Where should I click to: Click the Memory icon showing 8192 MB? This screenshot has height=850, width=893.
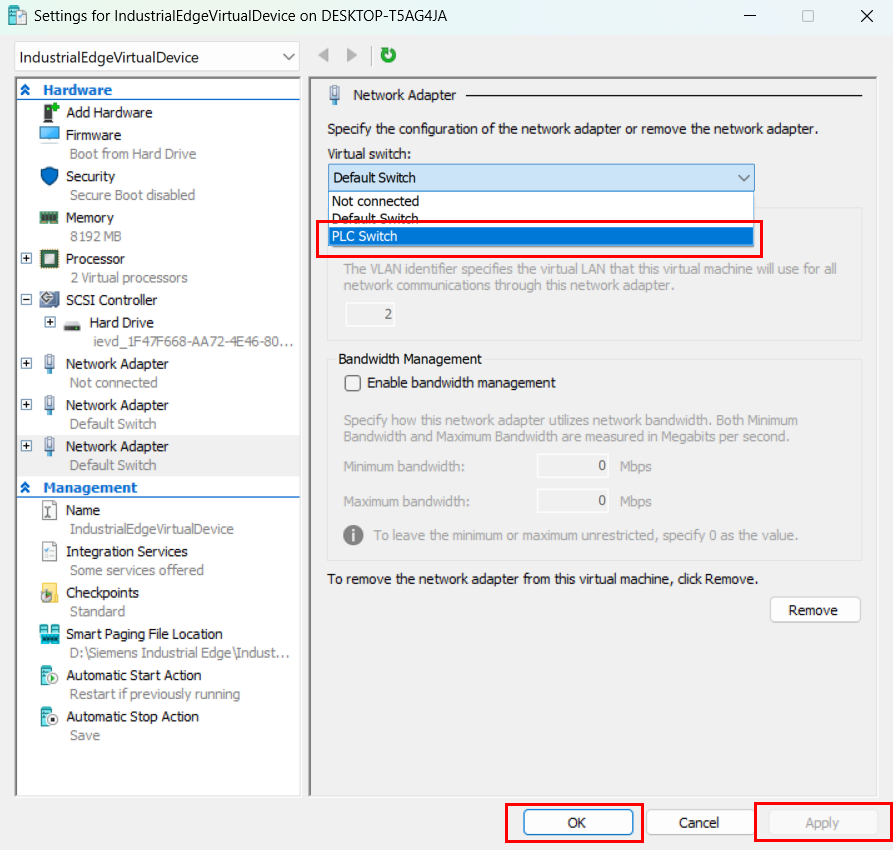pyautogui.click(x=47, y=217)
